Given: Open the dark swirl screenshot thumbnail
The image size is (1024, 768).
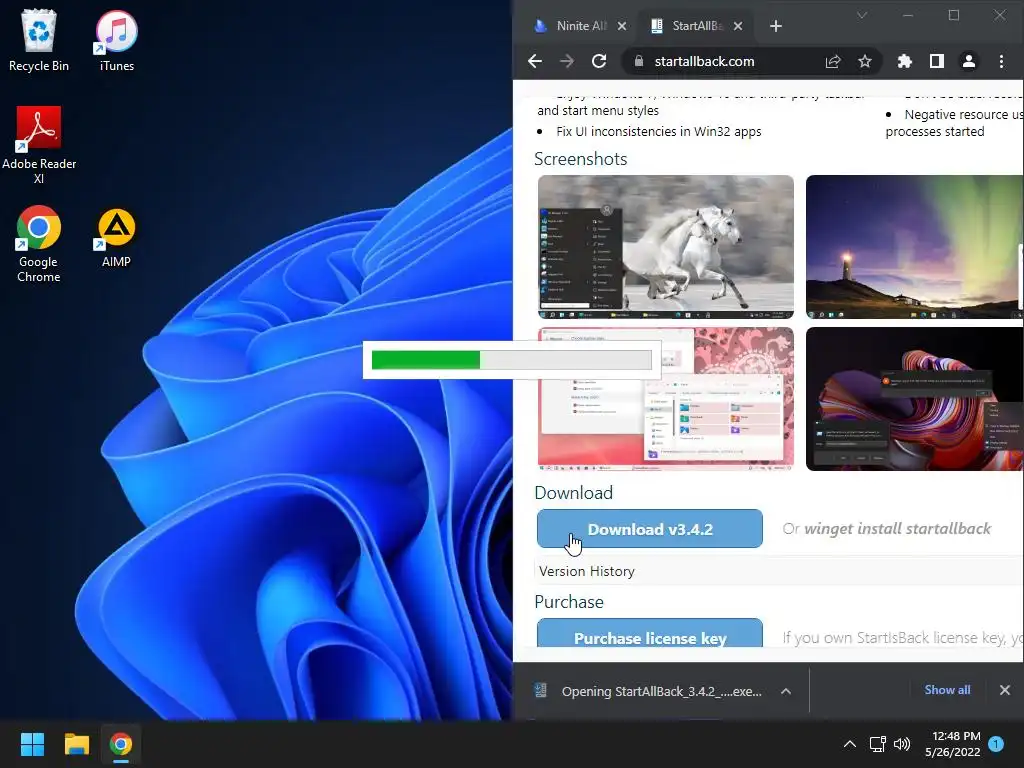Looking at the screenshot, I should (914, 399).
